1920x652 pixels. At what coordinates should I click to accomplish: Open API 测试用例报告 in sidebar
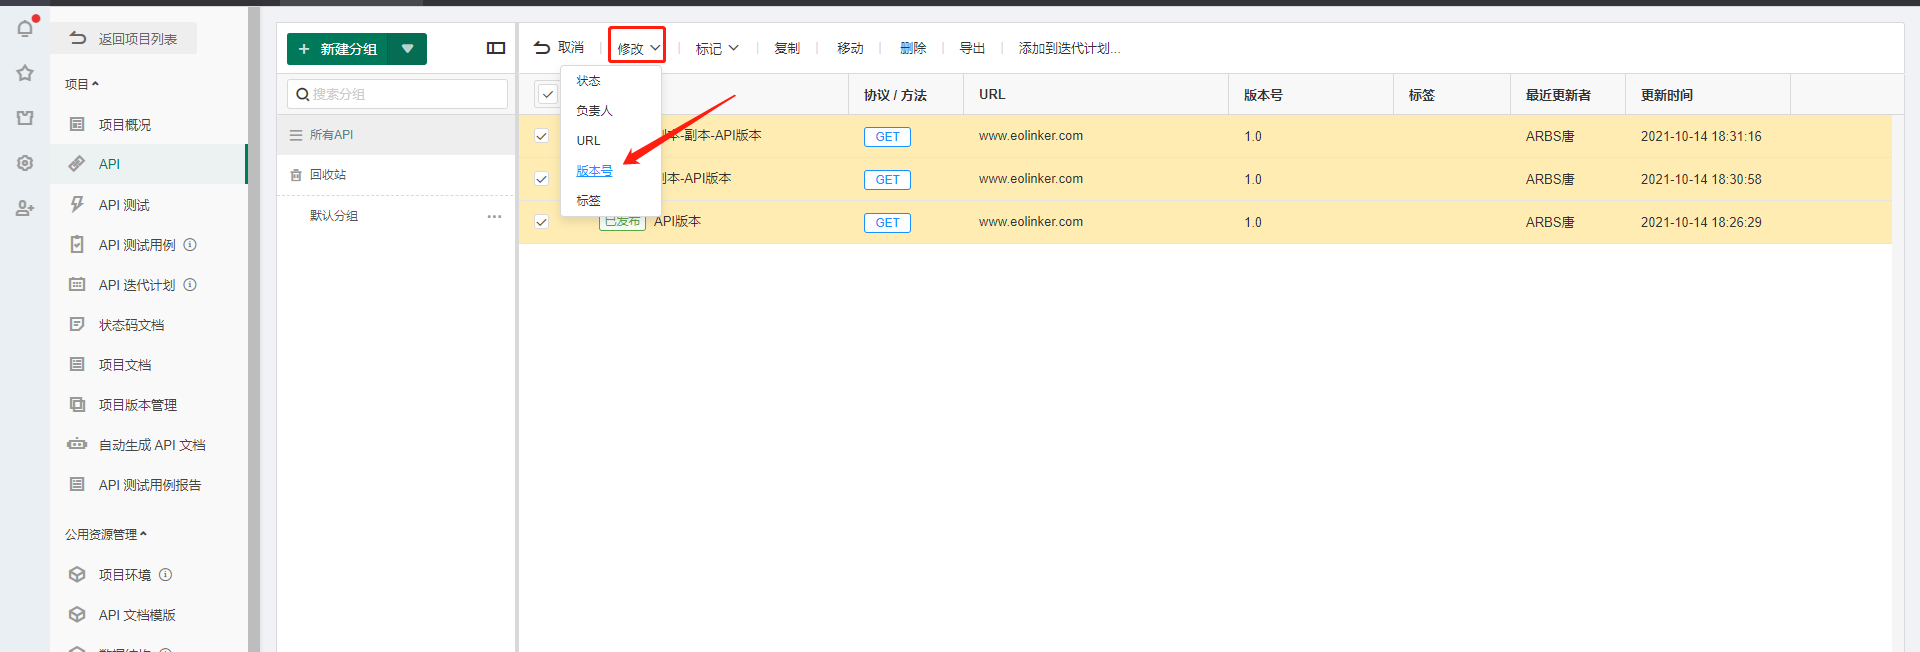[x=150, y=485]
